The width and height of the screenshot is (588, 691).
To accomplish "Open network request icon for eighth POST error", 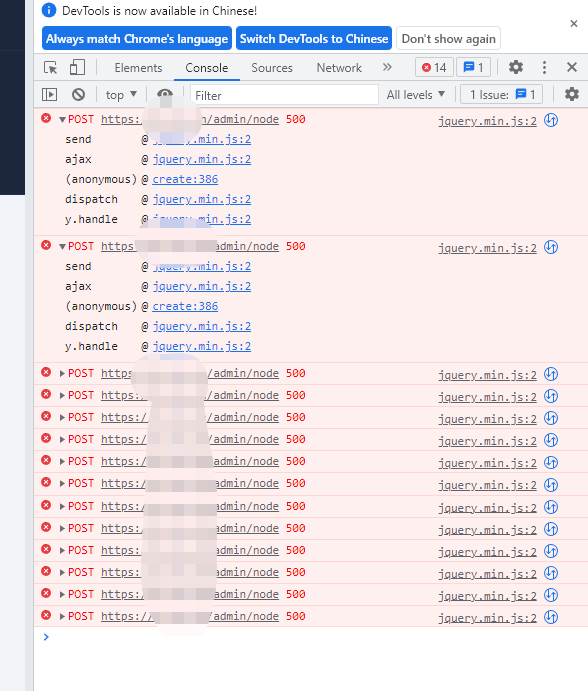I will 551,485.
